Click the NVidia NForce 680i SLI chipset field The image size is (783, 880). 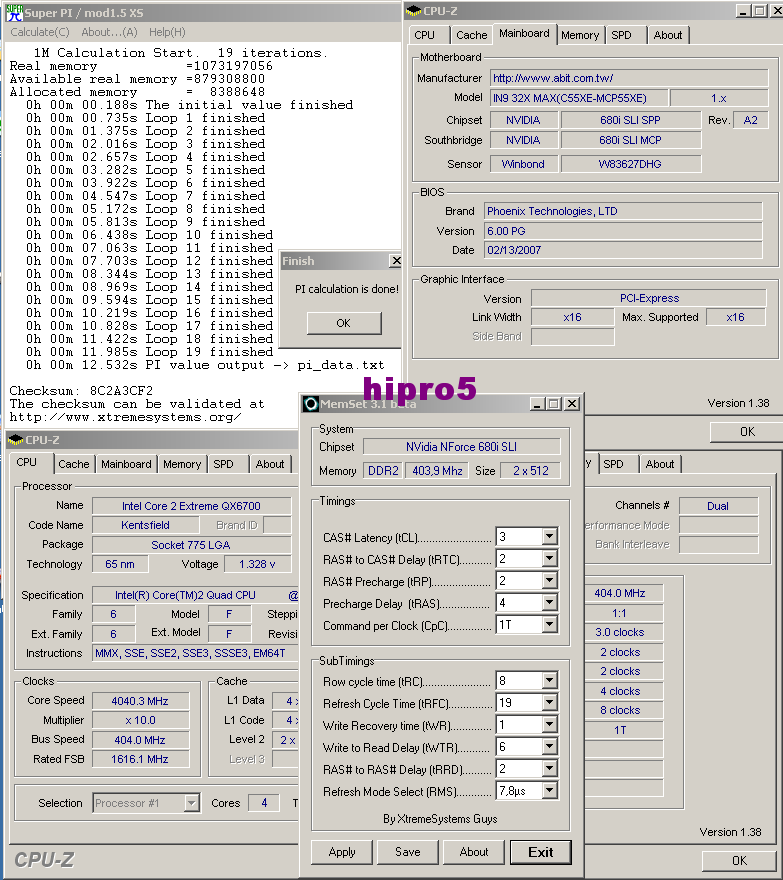(461, 447)
